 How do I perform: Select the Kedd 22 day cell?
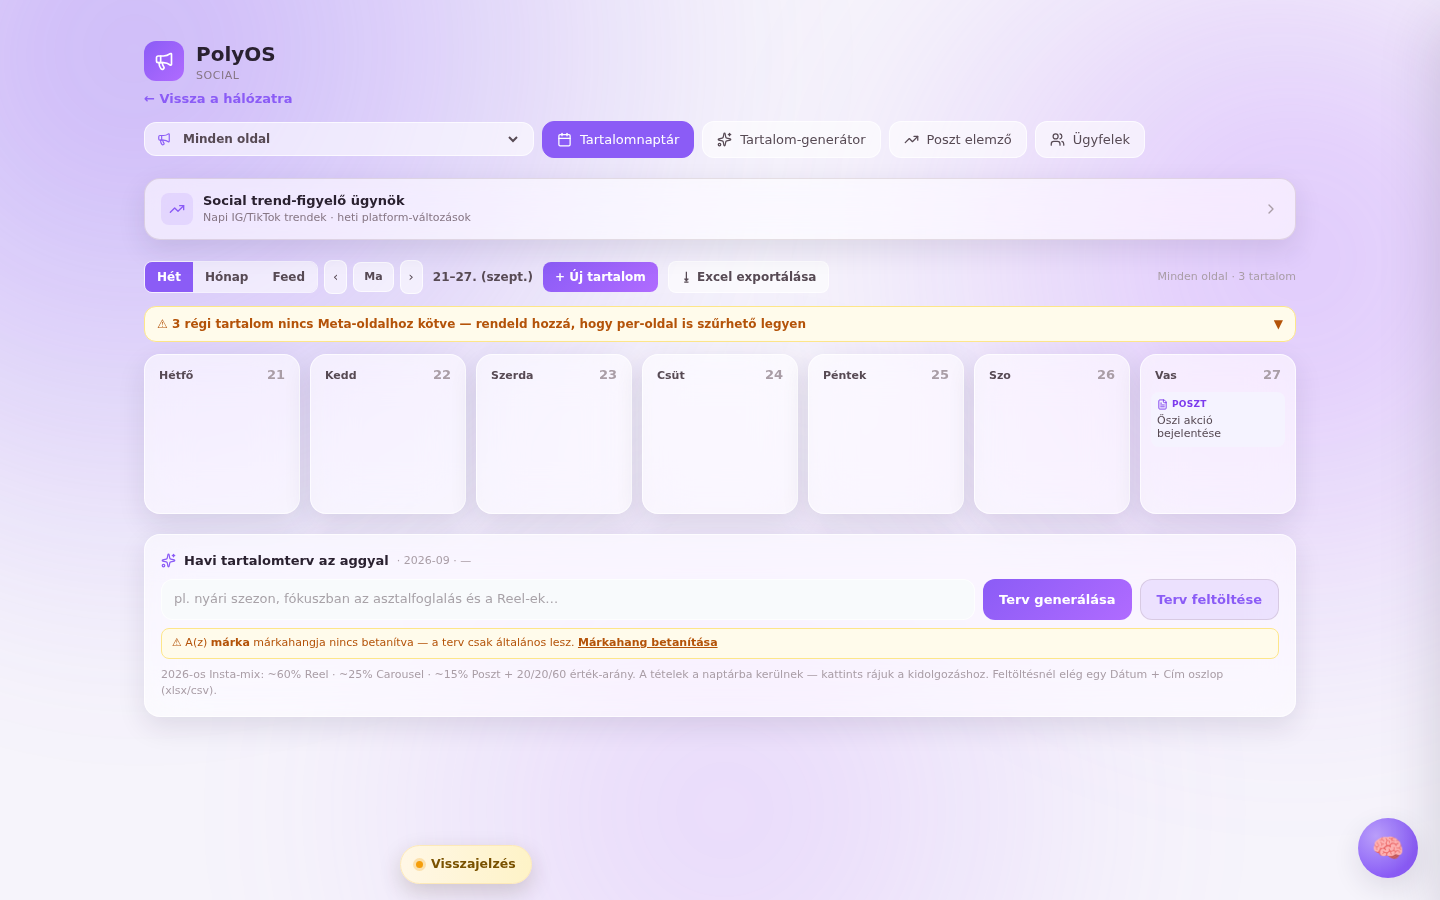pos(388,434)
